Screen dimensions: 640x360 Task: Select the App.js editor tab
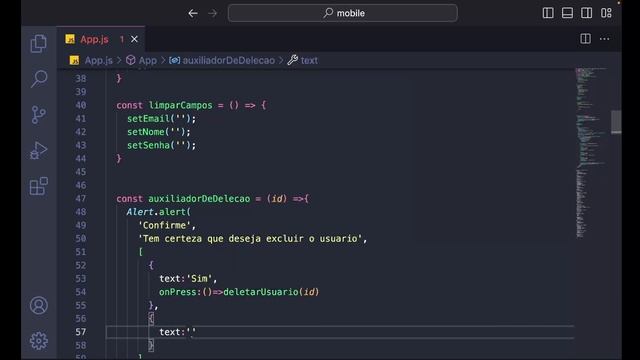(101, 39)
